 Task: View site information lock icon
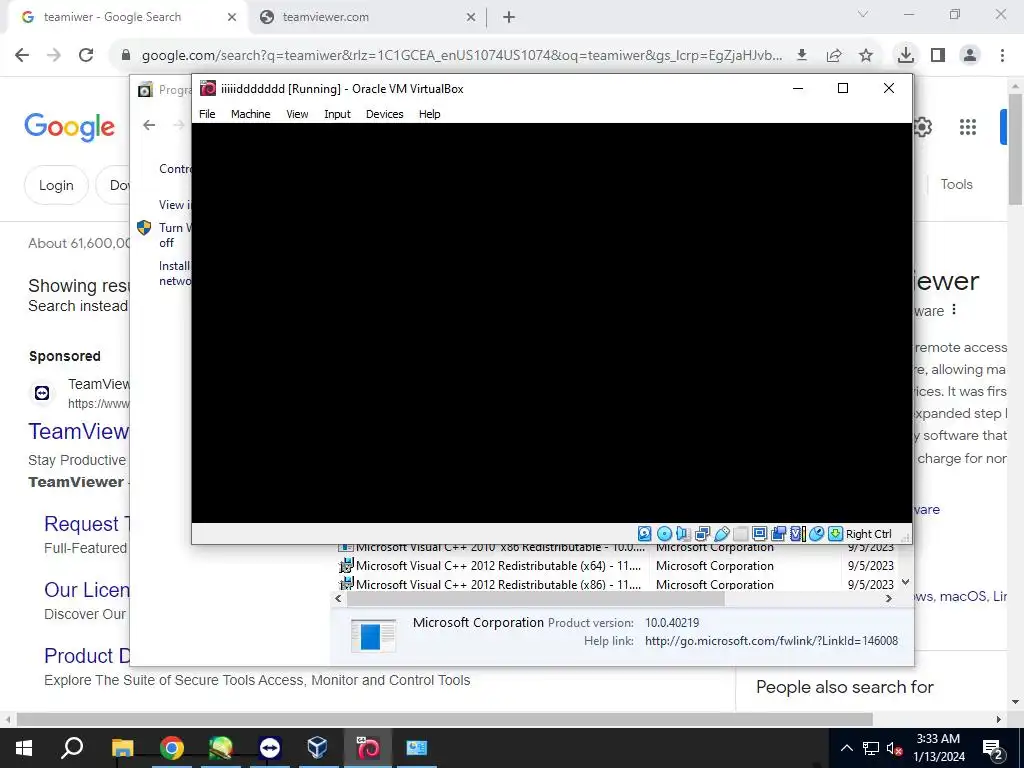pyautogui.click(x=126, y=56)
